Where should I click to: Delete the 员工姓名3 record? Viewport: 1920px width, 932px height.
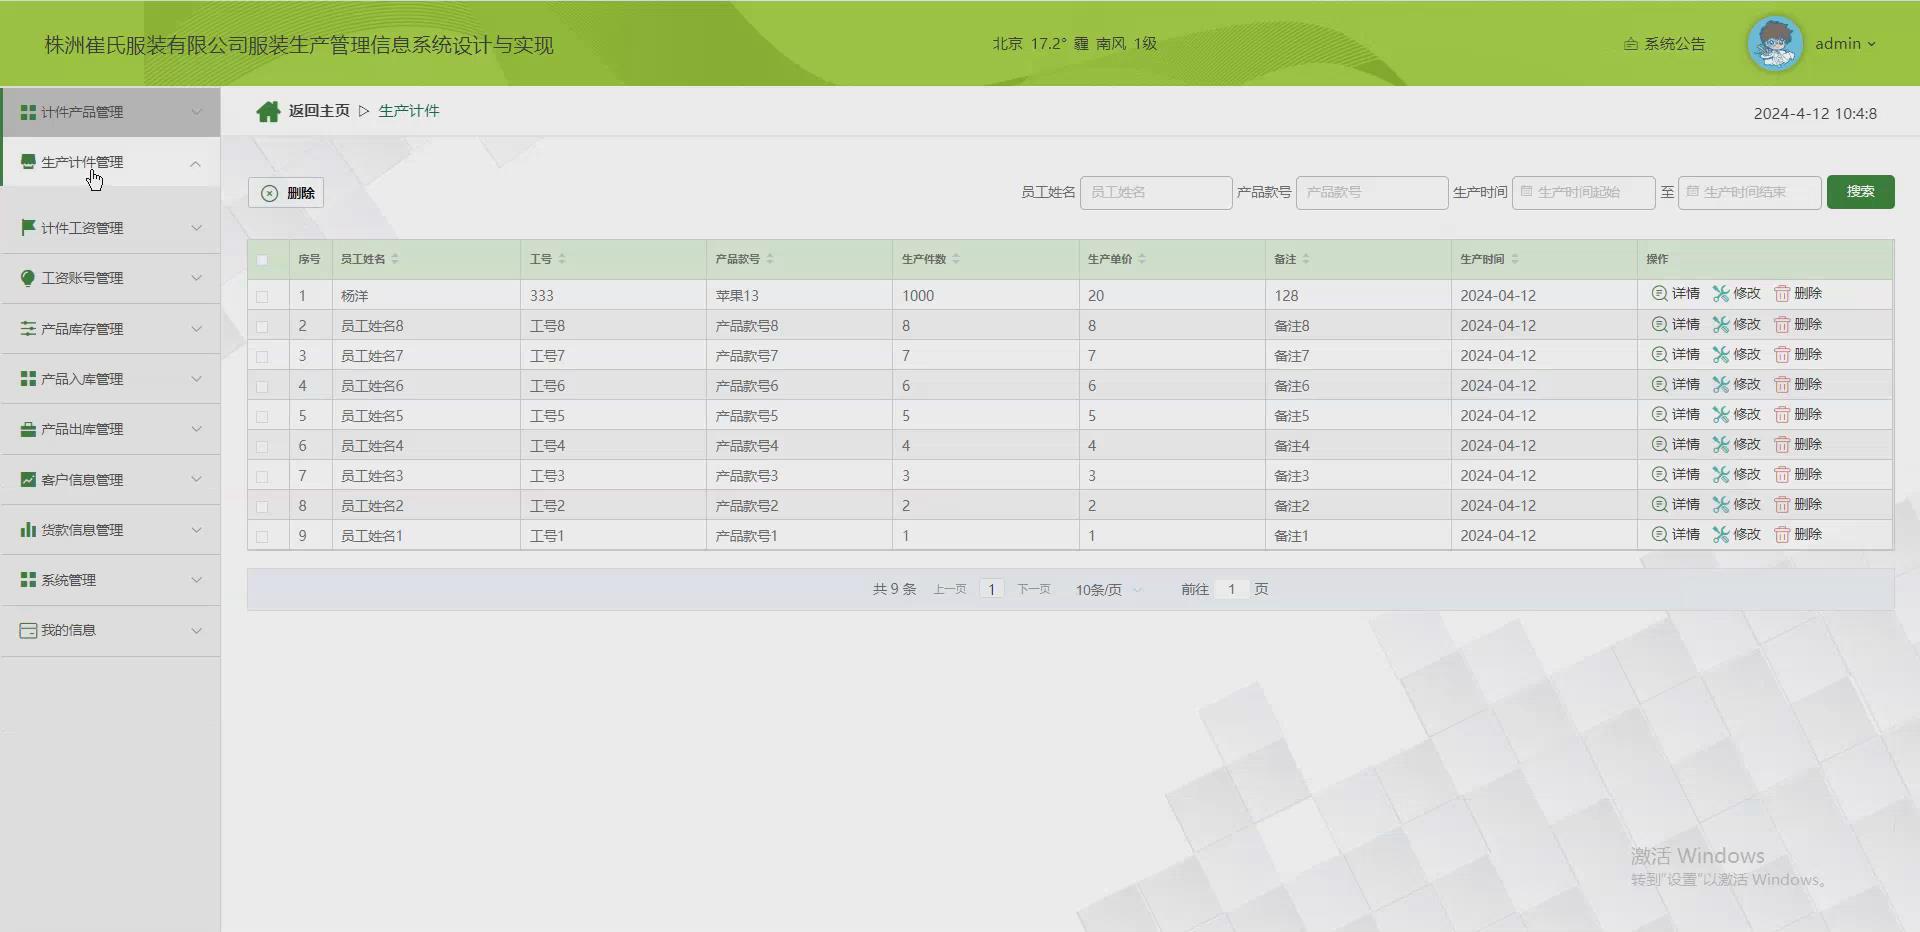(1798, 474)
